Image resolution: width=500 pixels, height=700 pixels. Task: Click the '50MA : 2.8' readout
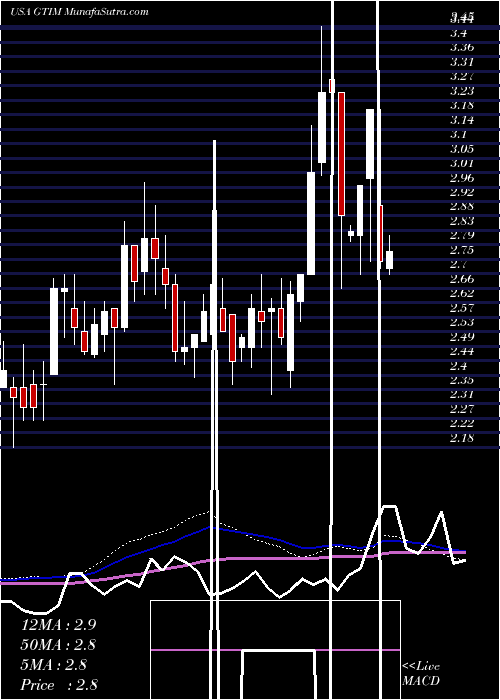59,645
